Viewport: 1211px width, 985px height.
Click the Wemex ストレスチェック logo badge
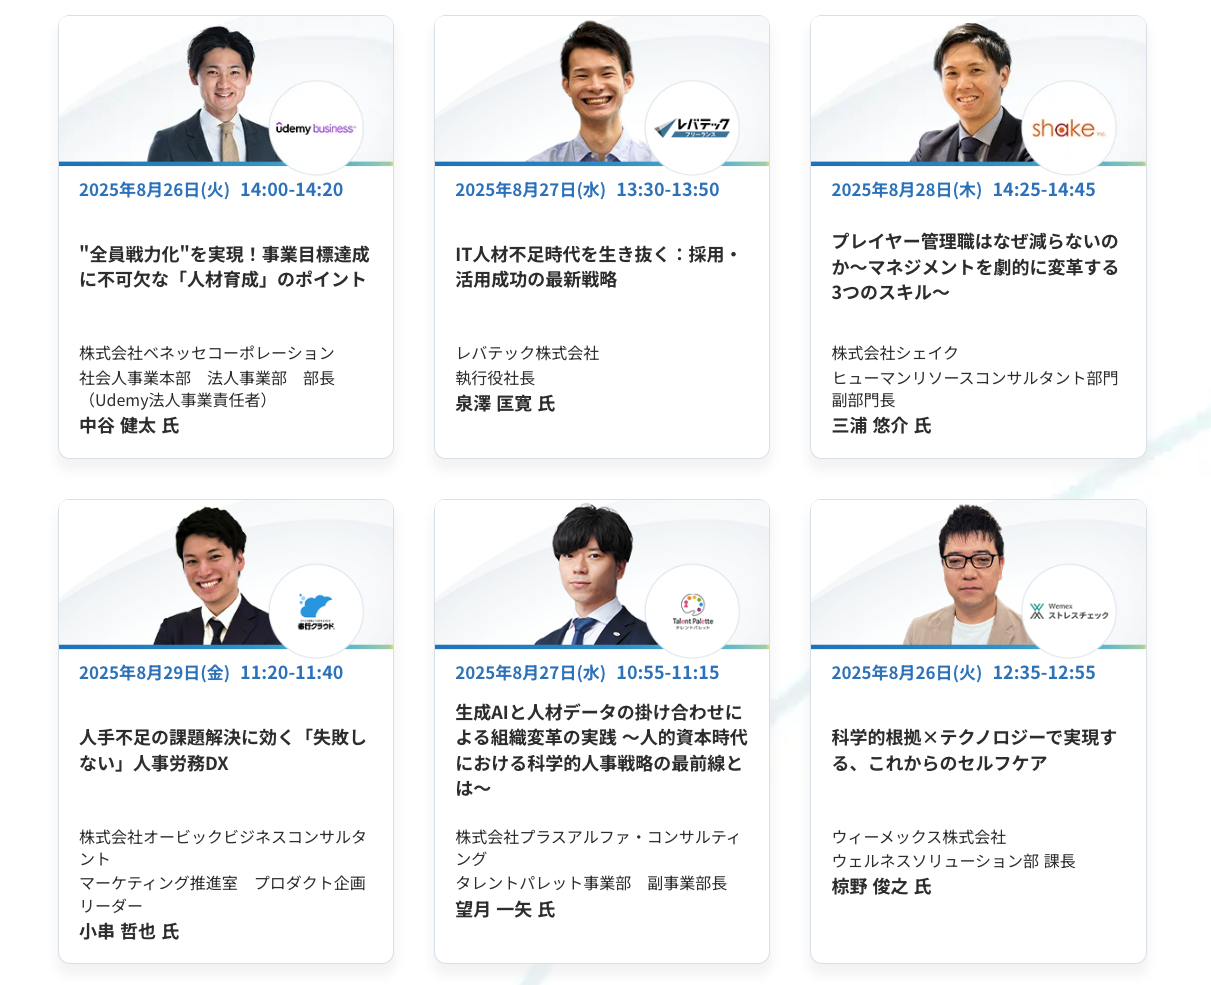click(x=1069, y=612)
